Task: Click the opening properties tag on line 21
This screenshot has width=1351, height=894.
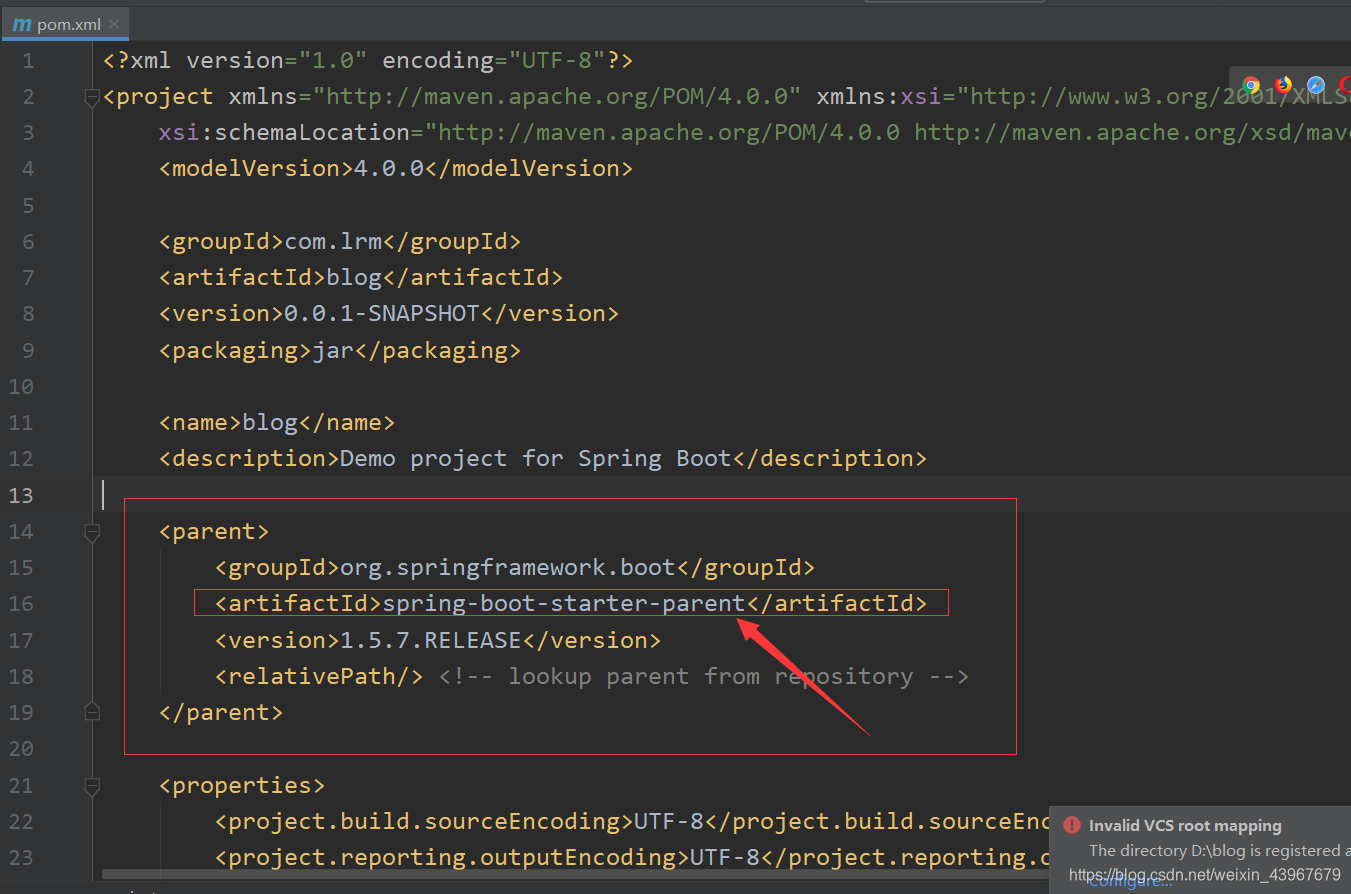Action: tap(242, 785)
